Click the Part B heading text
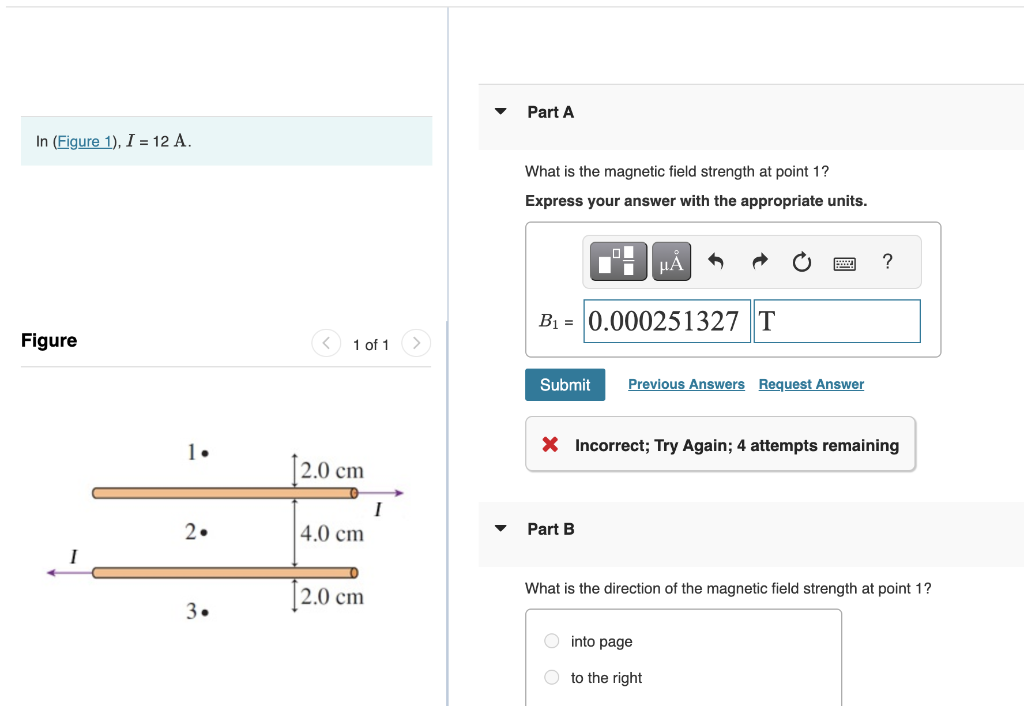This screenshot has height=706, width=1024. pyautogui.click(x=551, y=529)
